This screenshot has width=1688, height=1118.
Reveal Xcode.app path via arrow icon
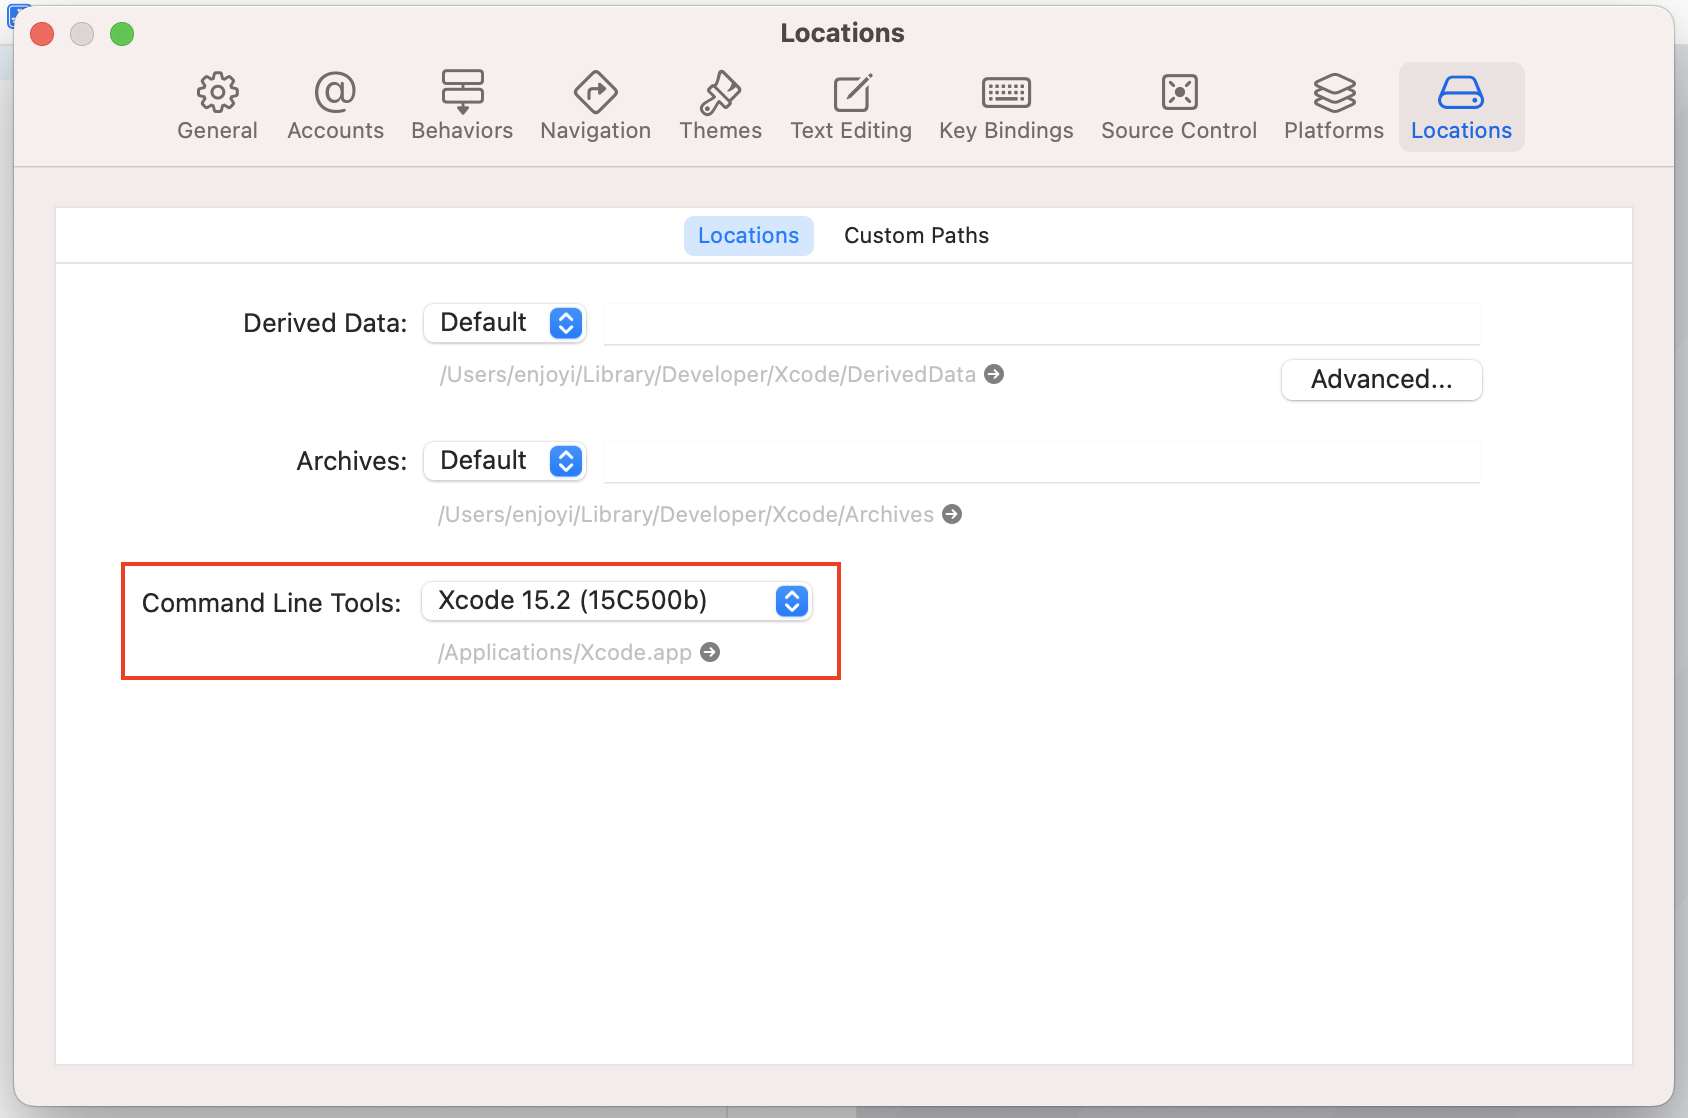point(710,652)
